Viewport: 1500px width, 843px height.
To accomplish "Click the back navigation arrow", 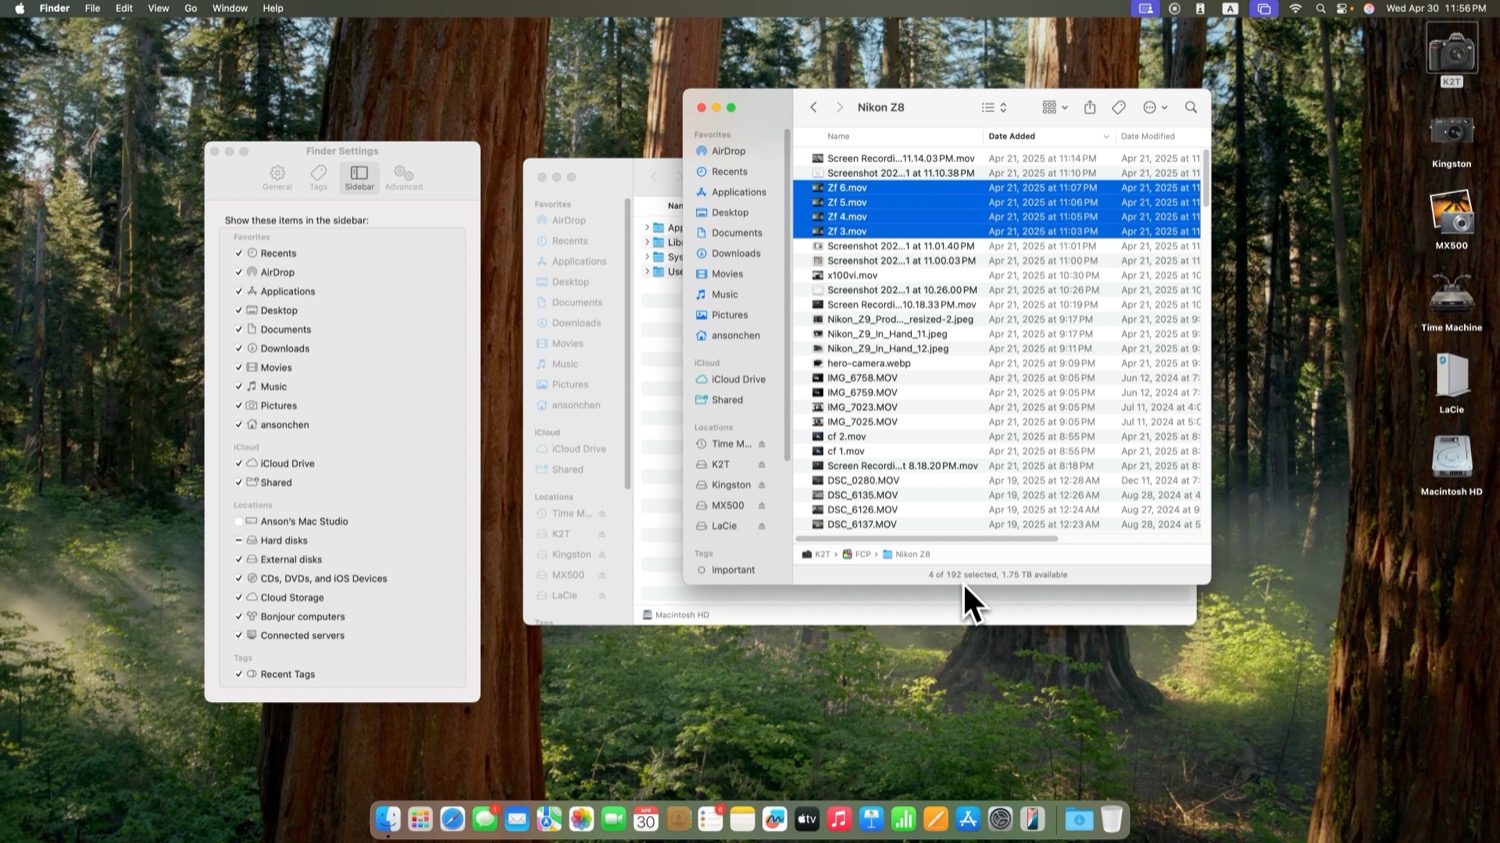I will (x=813, y=107).
